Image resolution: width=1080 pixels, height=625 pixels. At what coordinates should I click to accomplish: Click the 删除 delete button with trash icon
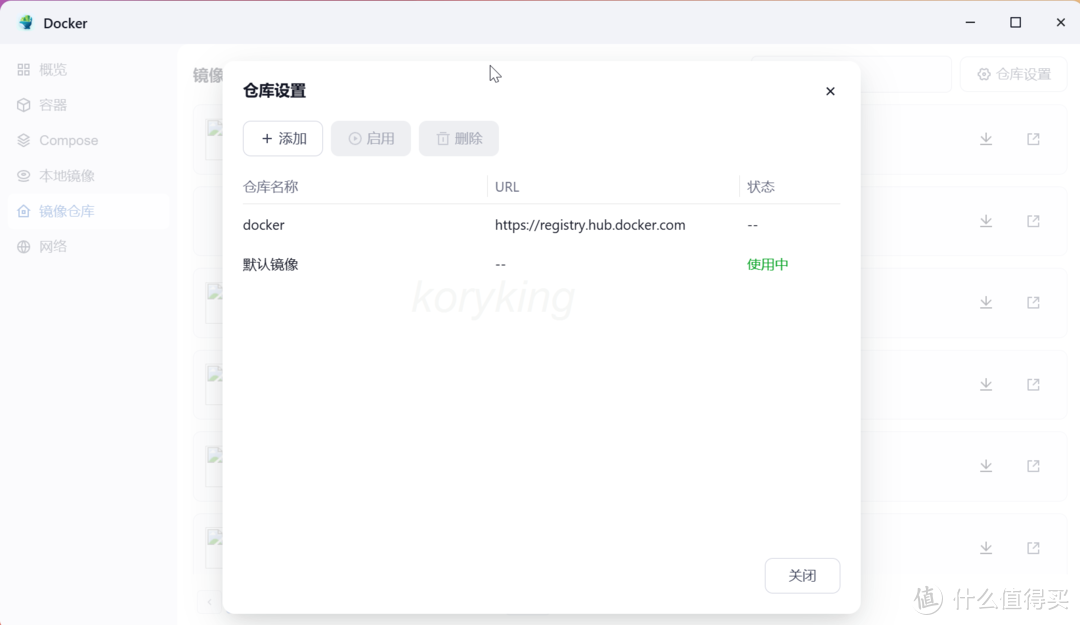click(x=458, y=138)
